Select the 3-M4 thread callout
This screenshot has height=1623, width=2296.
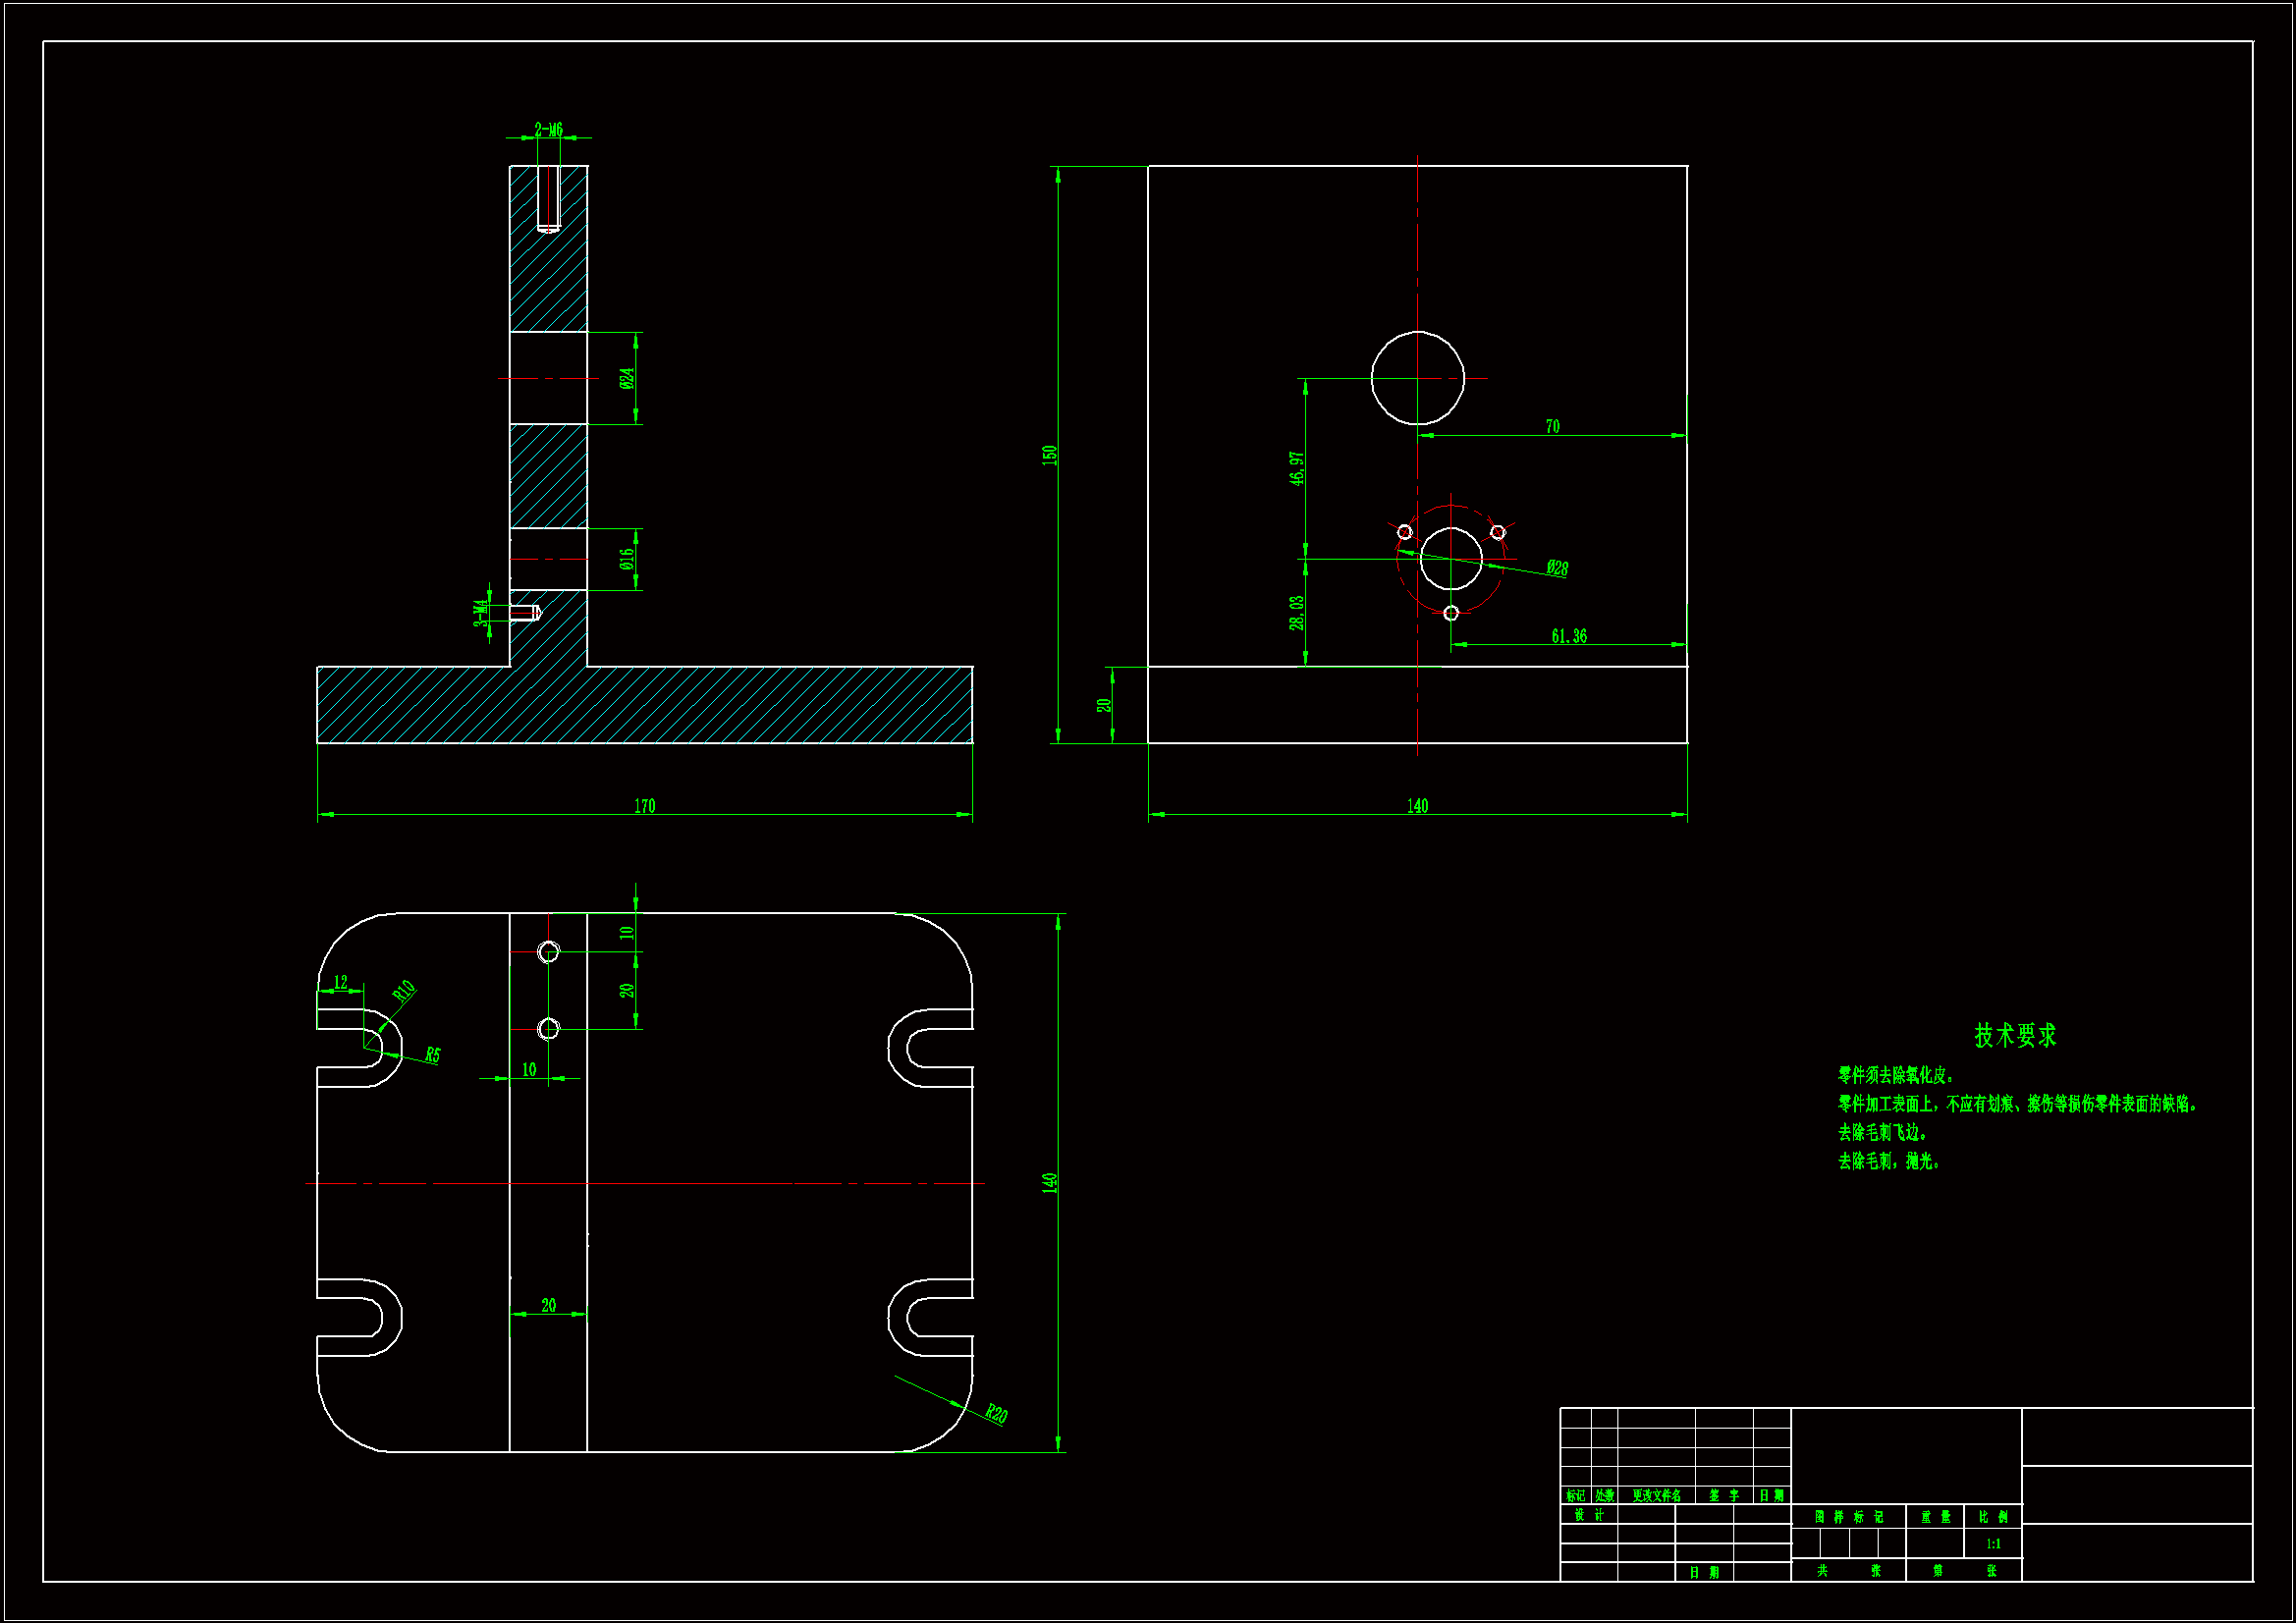coord(481,612)
